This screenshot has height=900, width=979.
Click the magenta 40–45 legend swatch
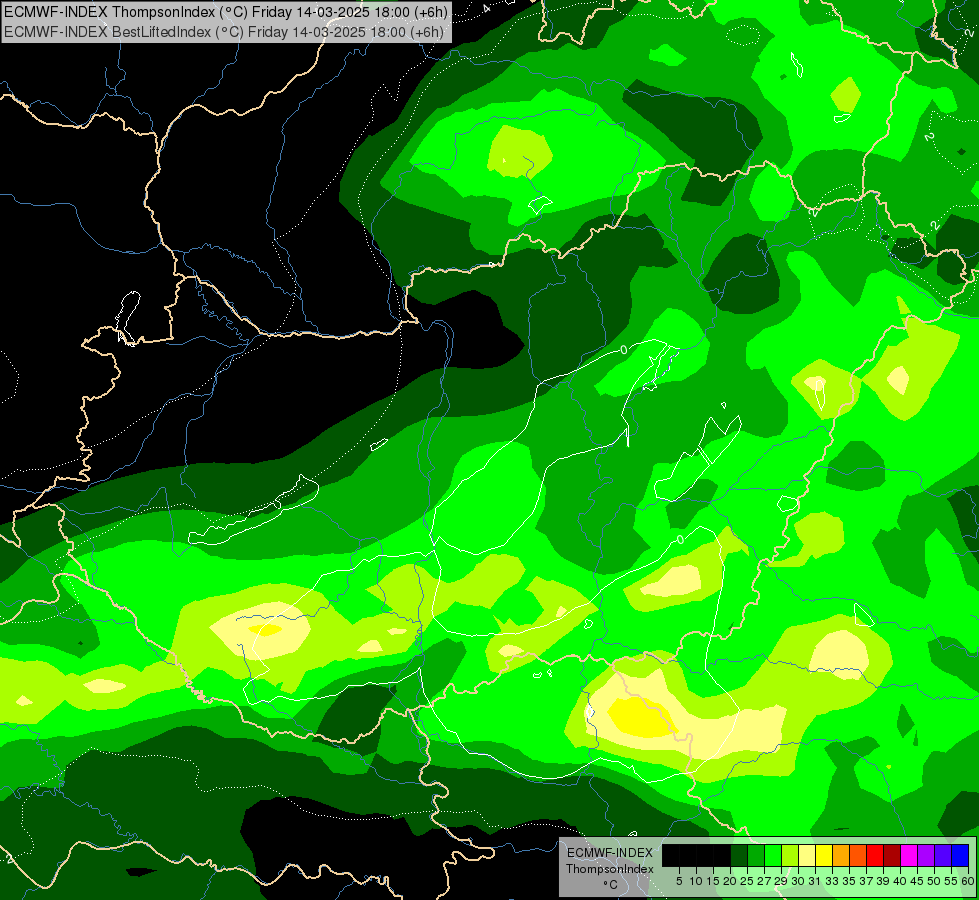909,855
